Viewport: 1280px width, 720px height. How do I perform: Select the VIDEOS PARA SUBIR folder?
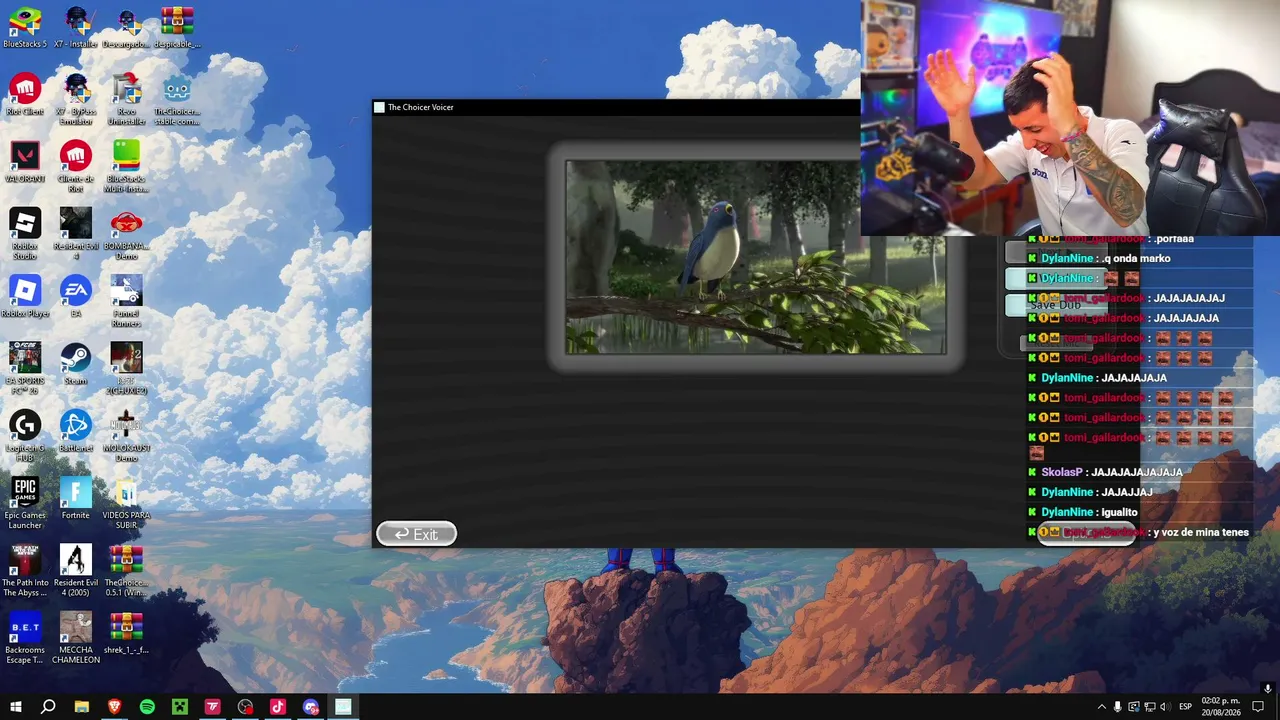coord(126,503)
